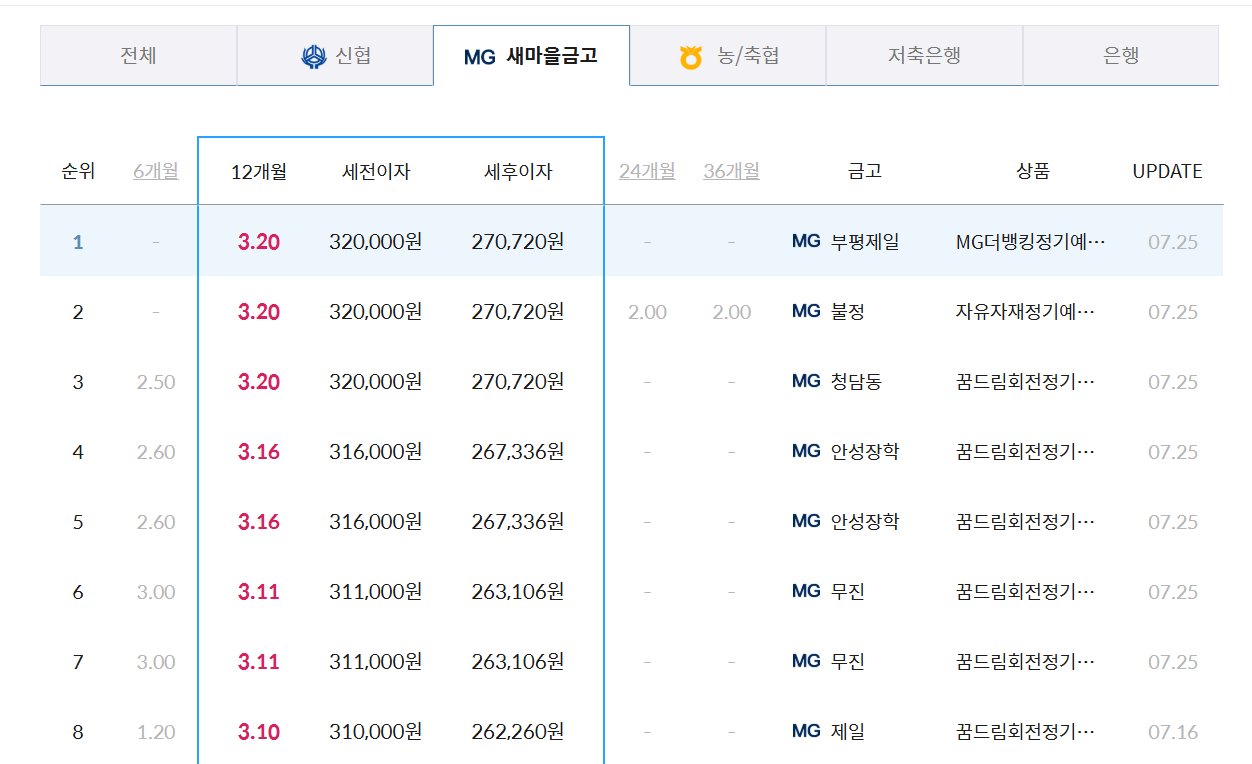Click 3.20 rate in 청담동 row
The image size is (1252, 764).
tap(259, 382)
